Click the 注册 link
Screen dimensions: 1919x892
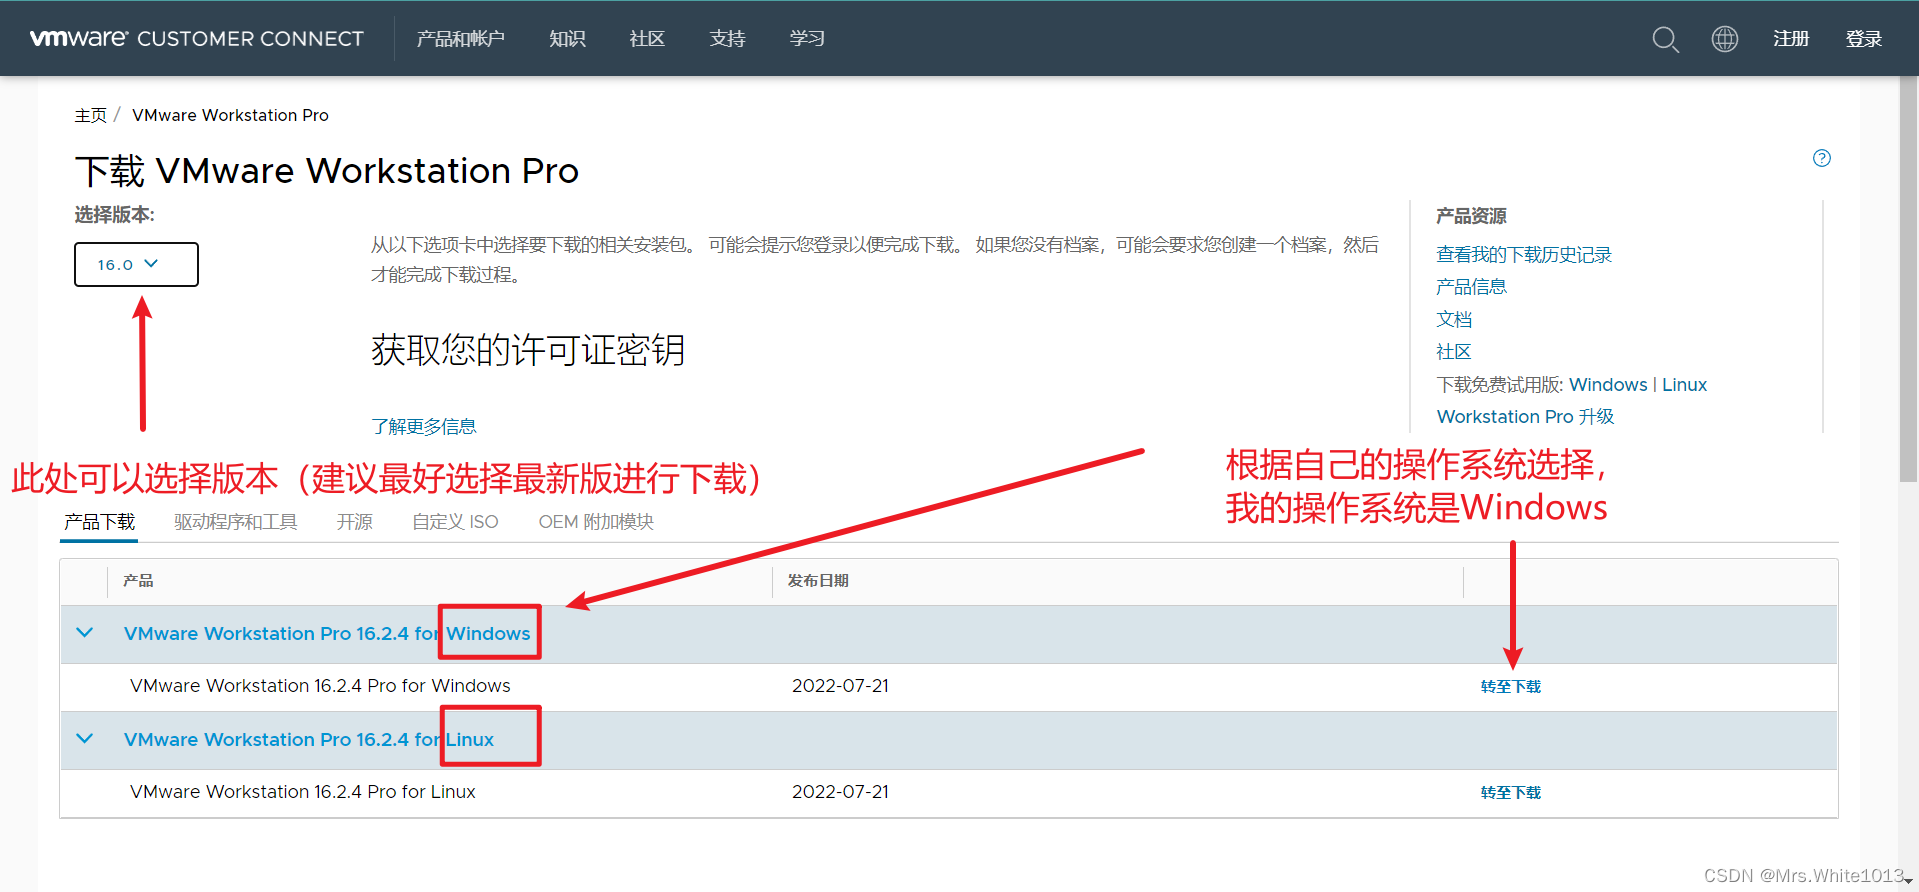coord(1791,39)
